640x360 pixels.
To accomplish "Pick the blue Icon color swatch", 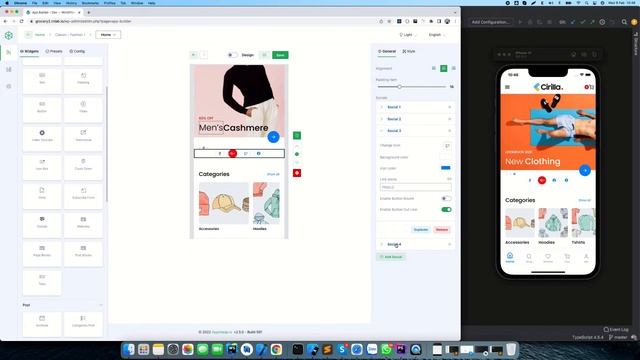I will [446, 168].
